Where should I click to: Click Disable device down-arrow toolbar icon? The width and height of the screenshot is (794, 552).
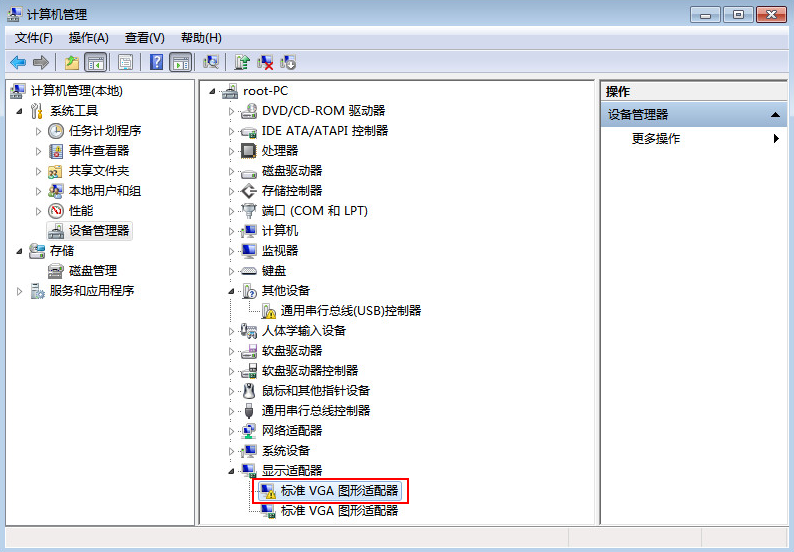point(288,62)
